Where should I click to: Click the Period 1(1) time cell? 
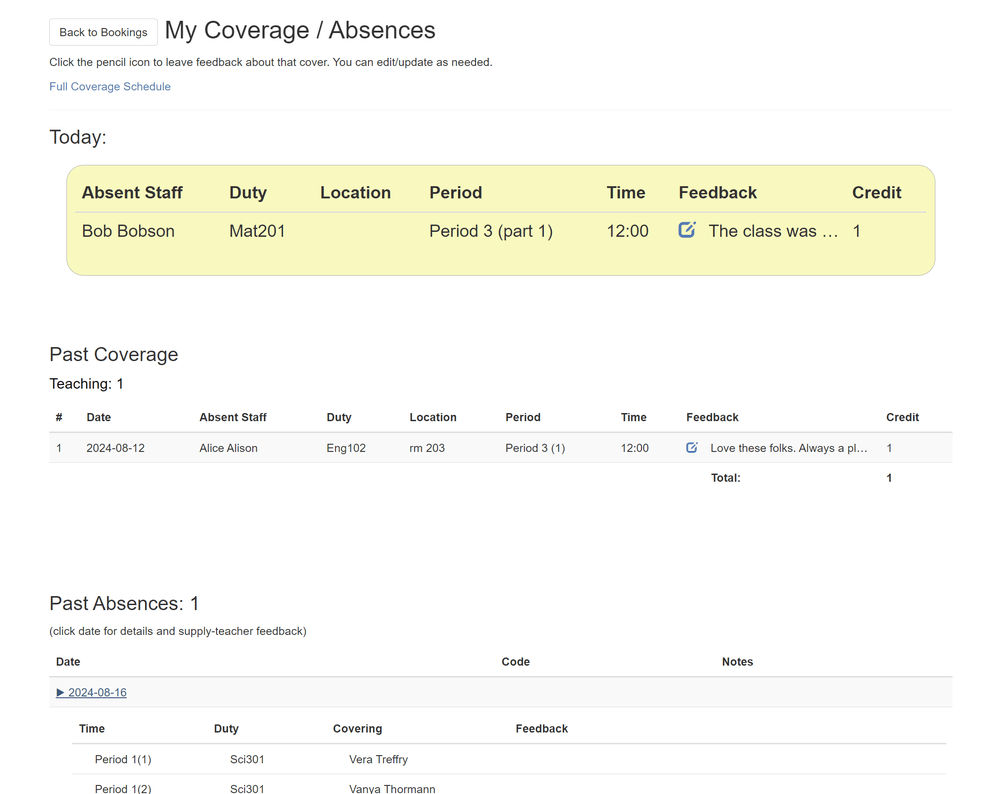[x=123, y=759]
